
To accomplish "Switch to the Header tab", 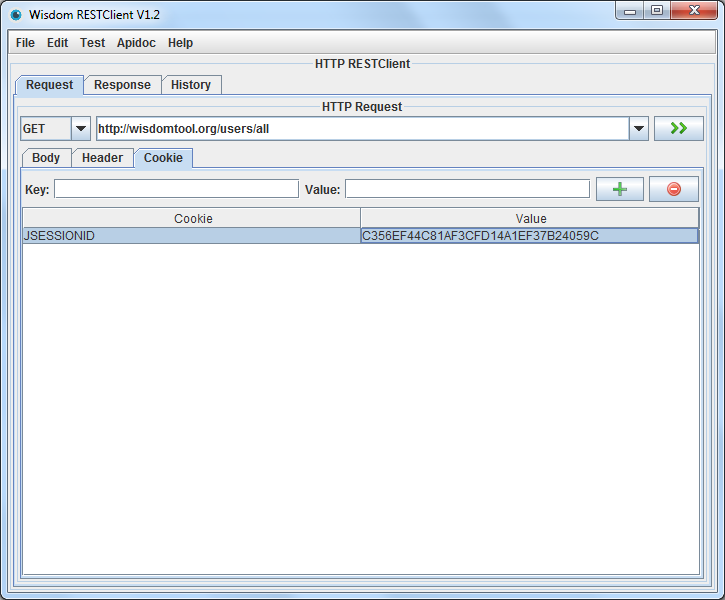I will click(x=103, y=158).
